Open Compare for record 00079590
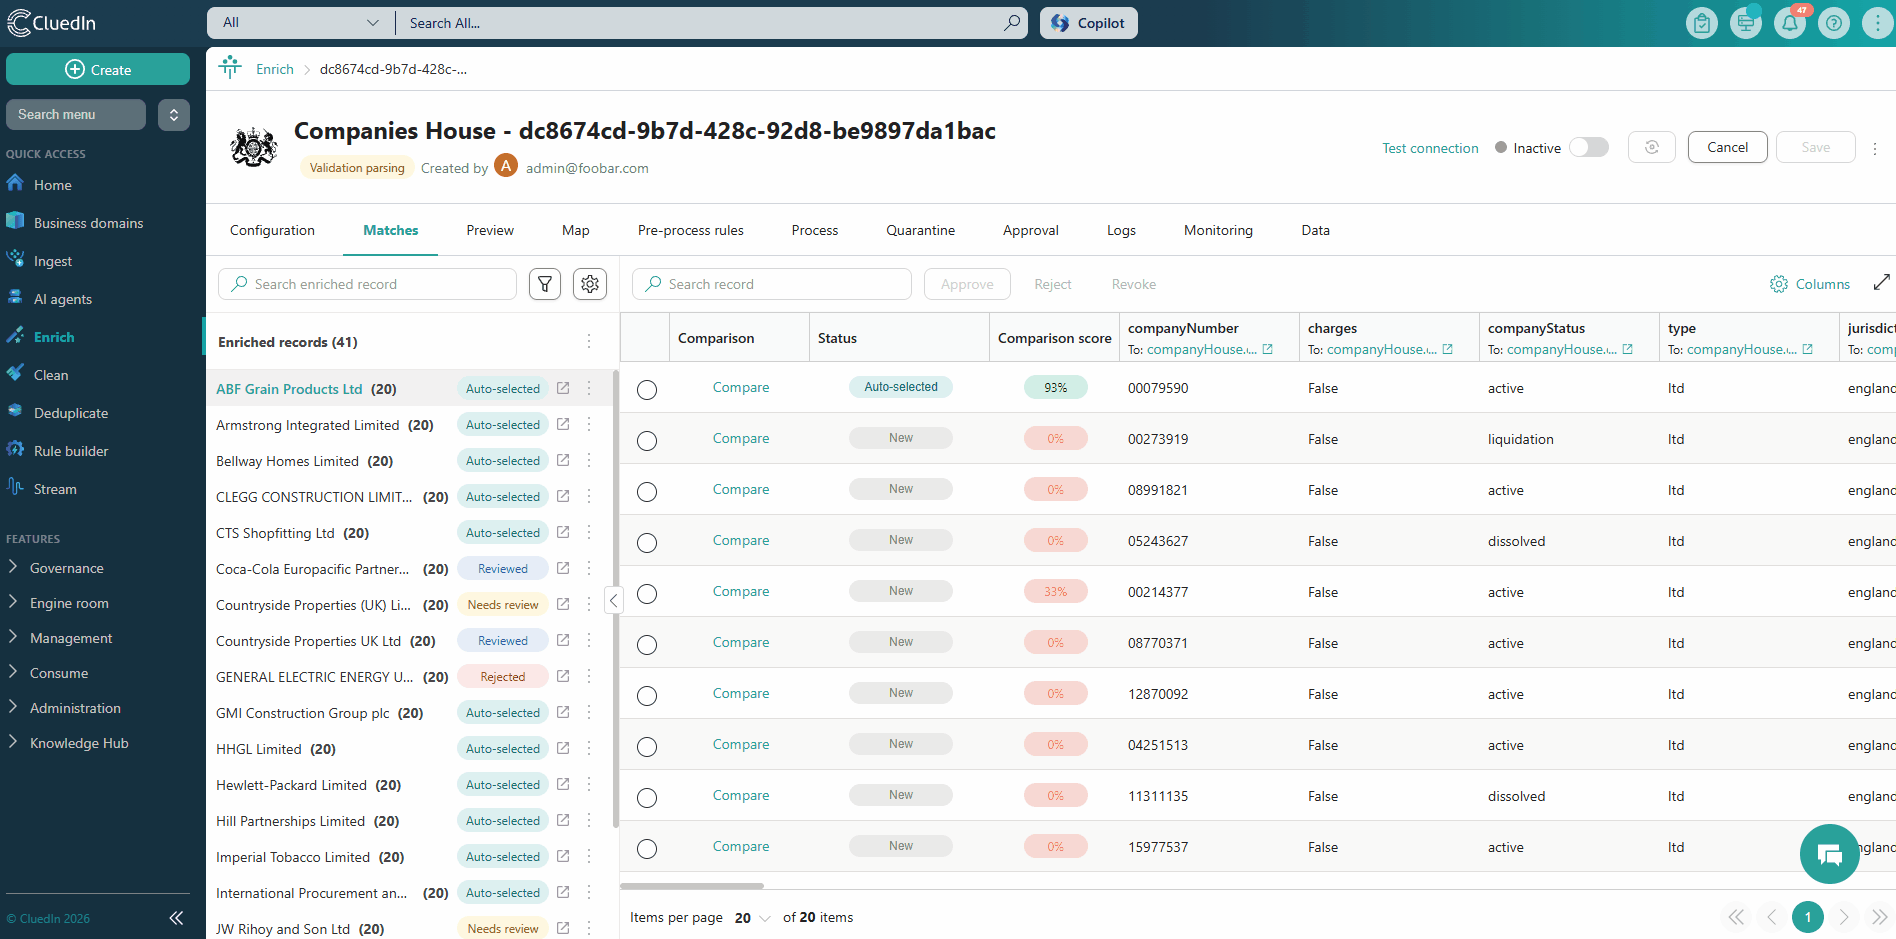Screen dimensions: 1896x939 [x=741, y=387]
